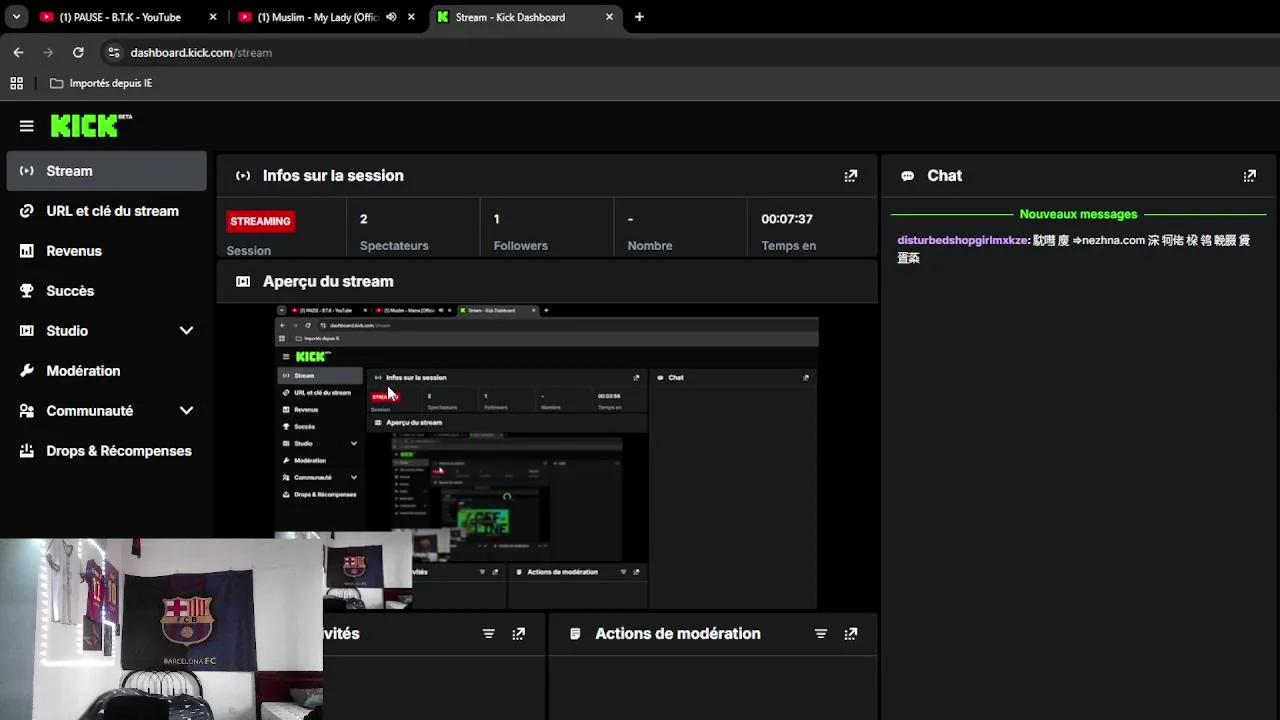Open a new browser tab
The height and width of the screenshot is (720, 1280).
pos(639,17)
